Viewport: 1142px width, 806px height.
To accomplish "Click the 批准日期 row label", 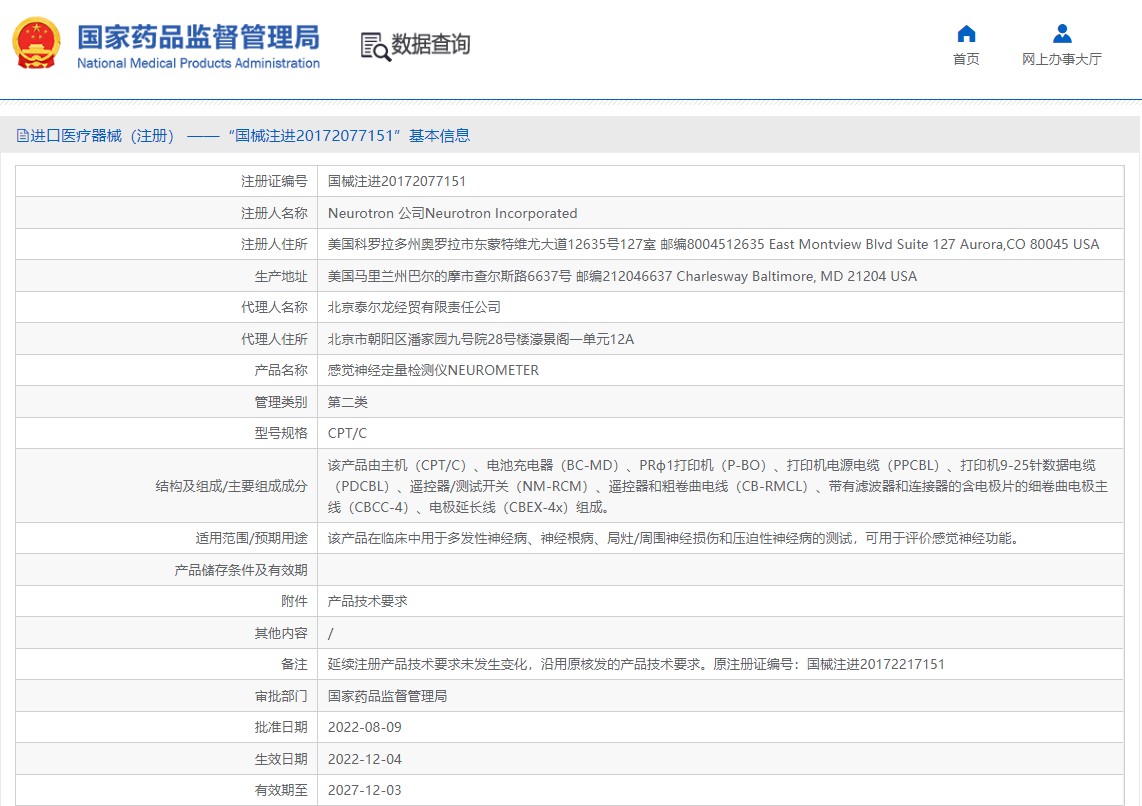I will tap(281, 727).
